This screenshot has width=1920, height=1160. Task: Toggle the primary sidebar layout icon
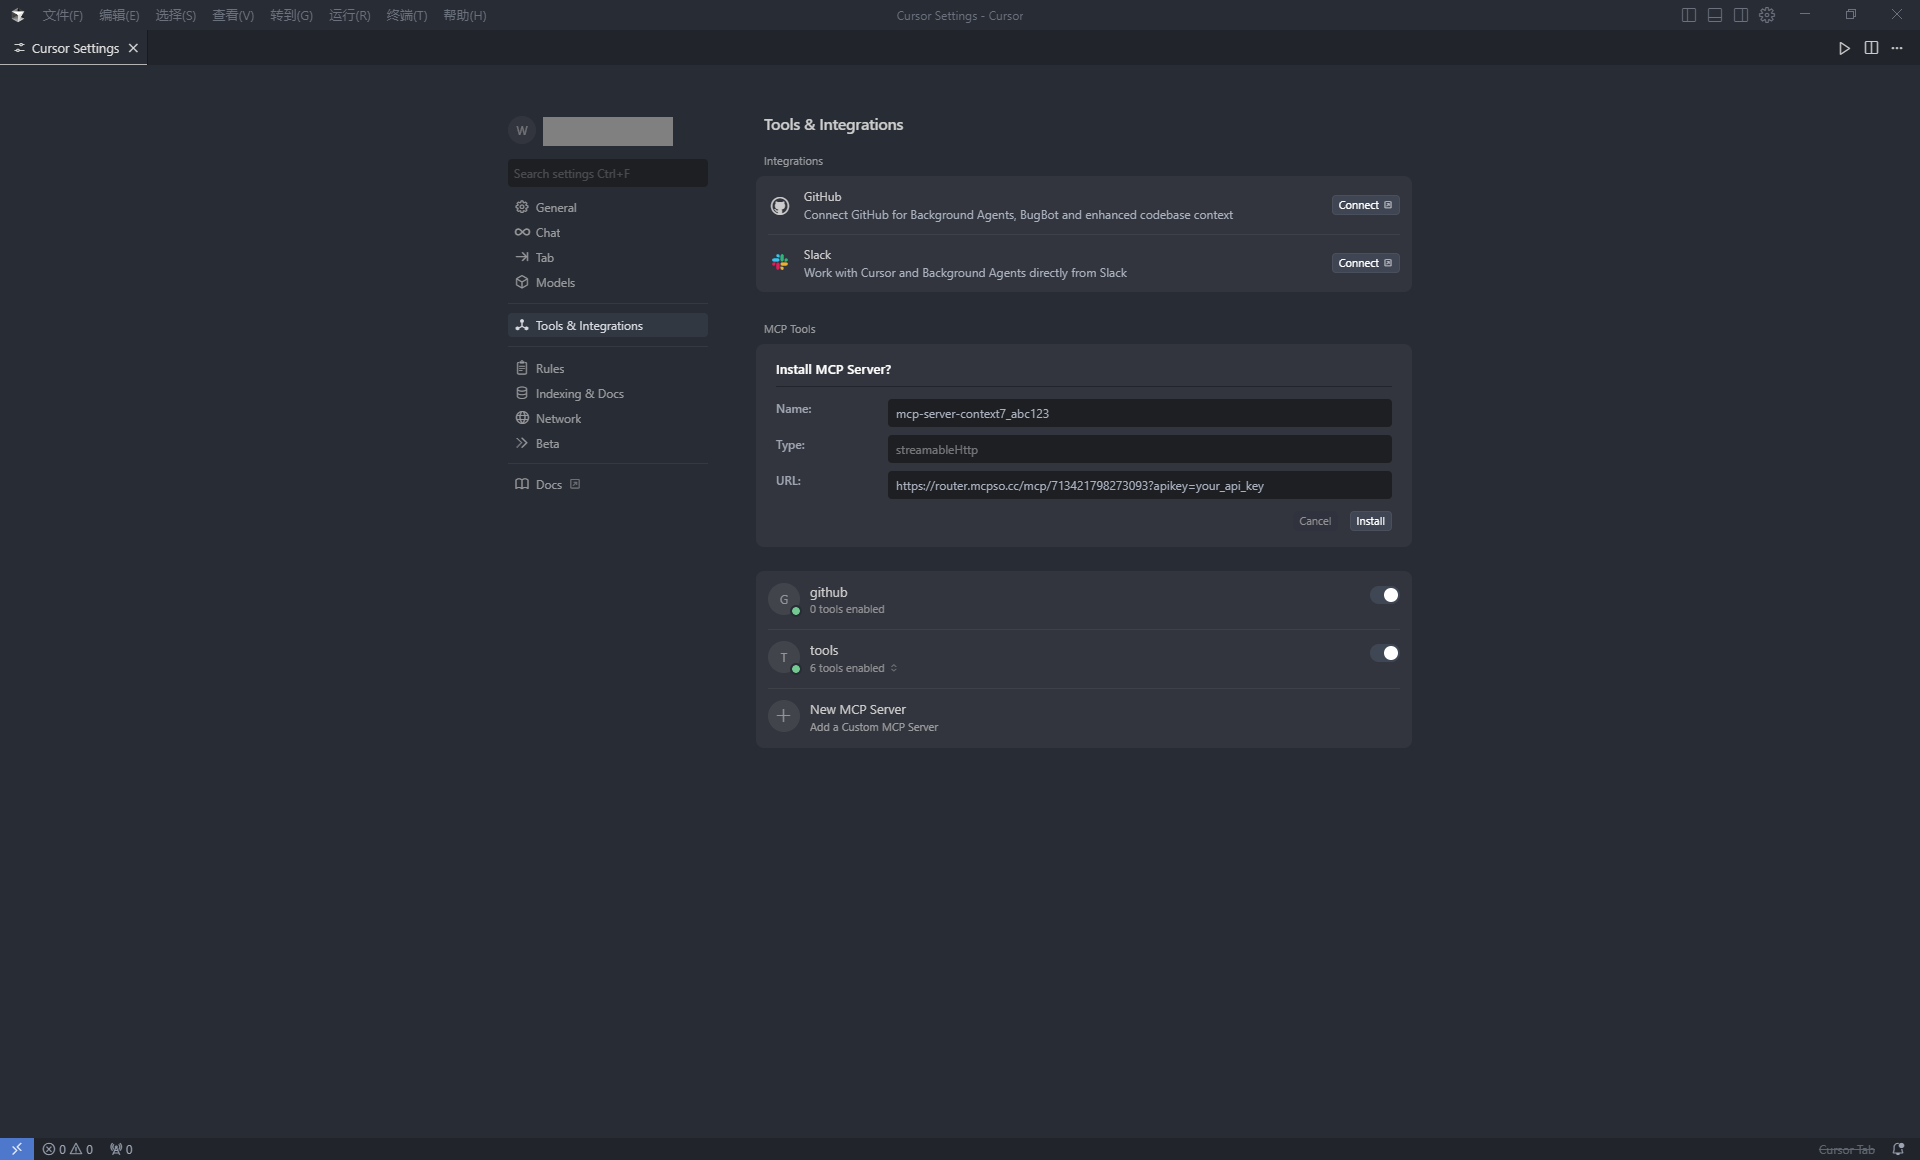click(x=1688, y=15)
